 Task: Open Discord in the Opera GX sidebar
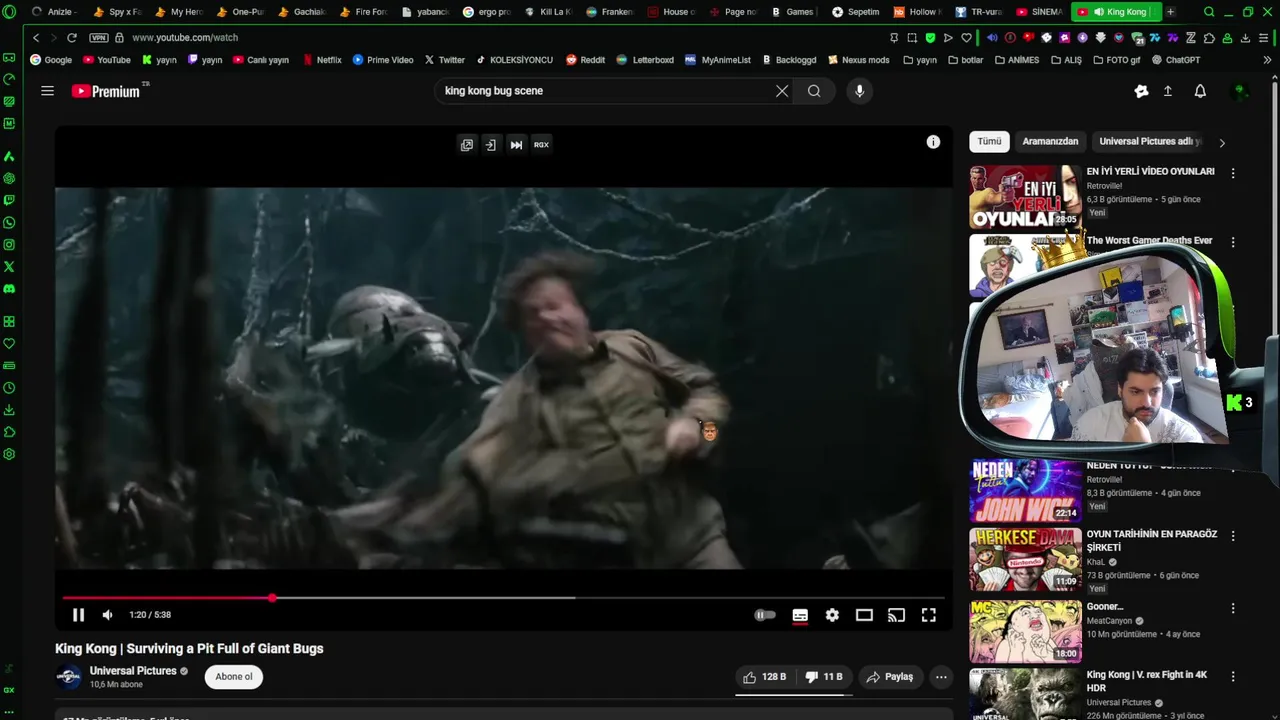pos(9,289)
